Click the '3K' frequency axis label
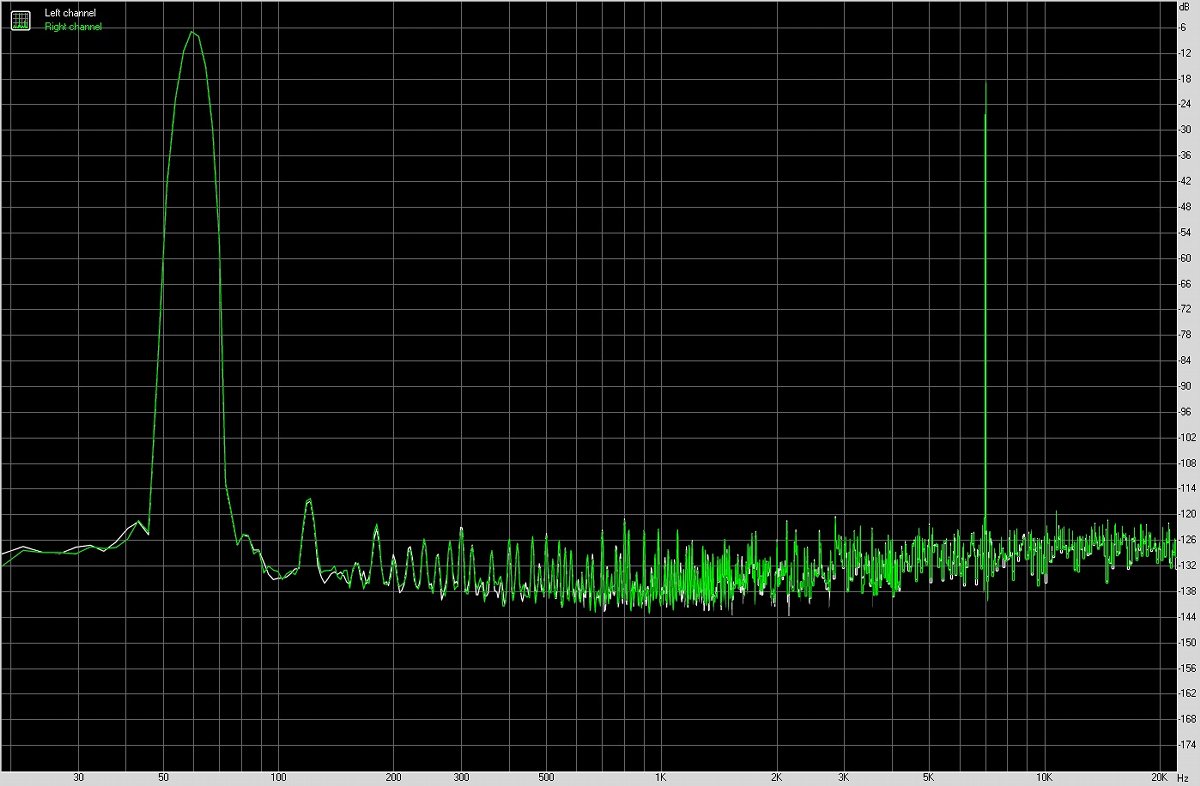Screen dimensions: 1200x786 (x=844, y=776)
